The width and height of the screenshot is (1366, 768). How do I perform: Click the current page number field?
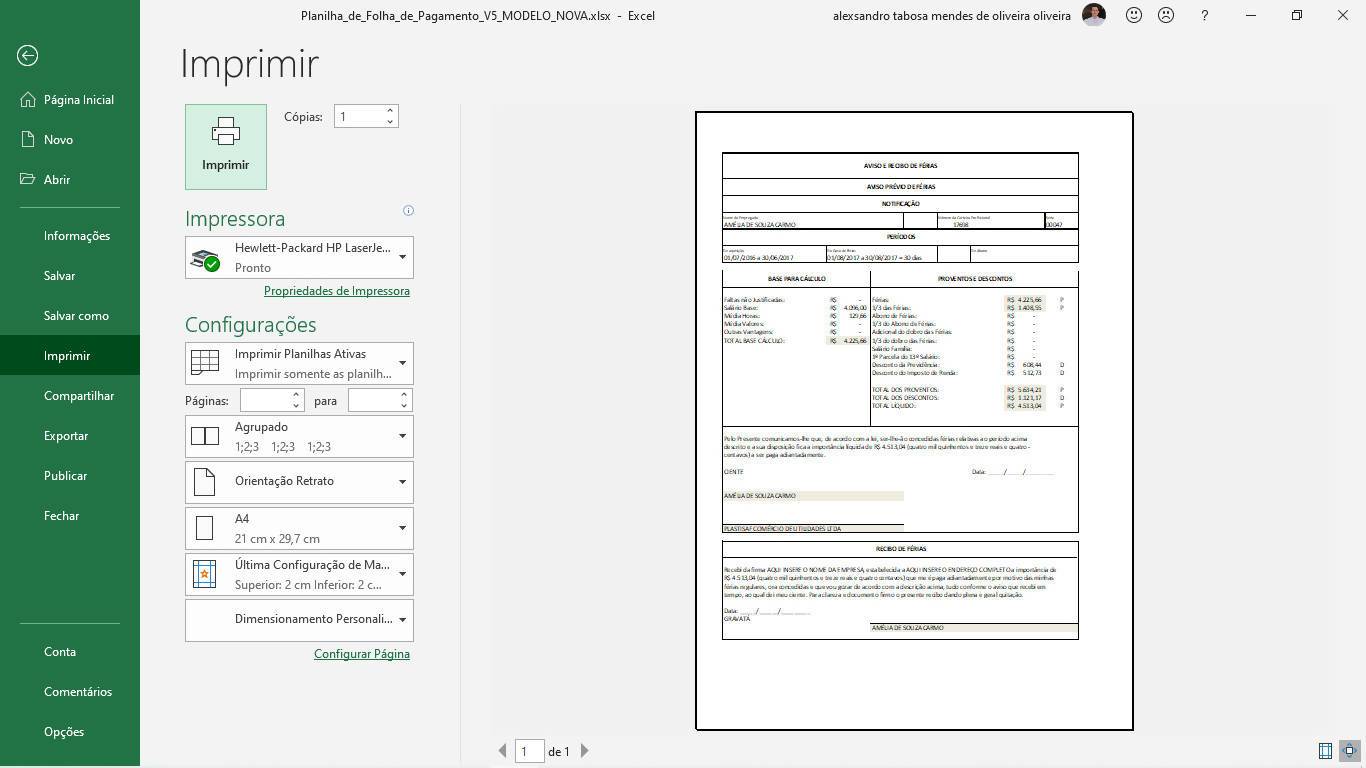pos(529,751)
